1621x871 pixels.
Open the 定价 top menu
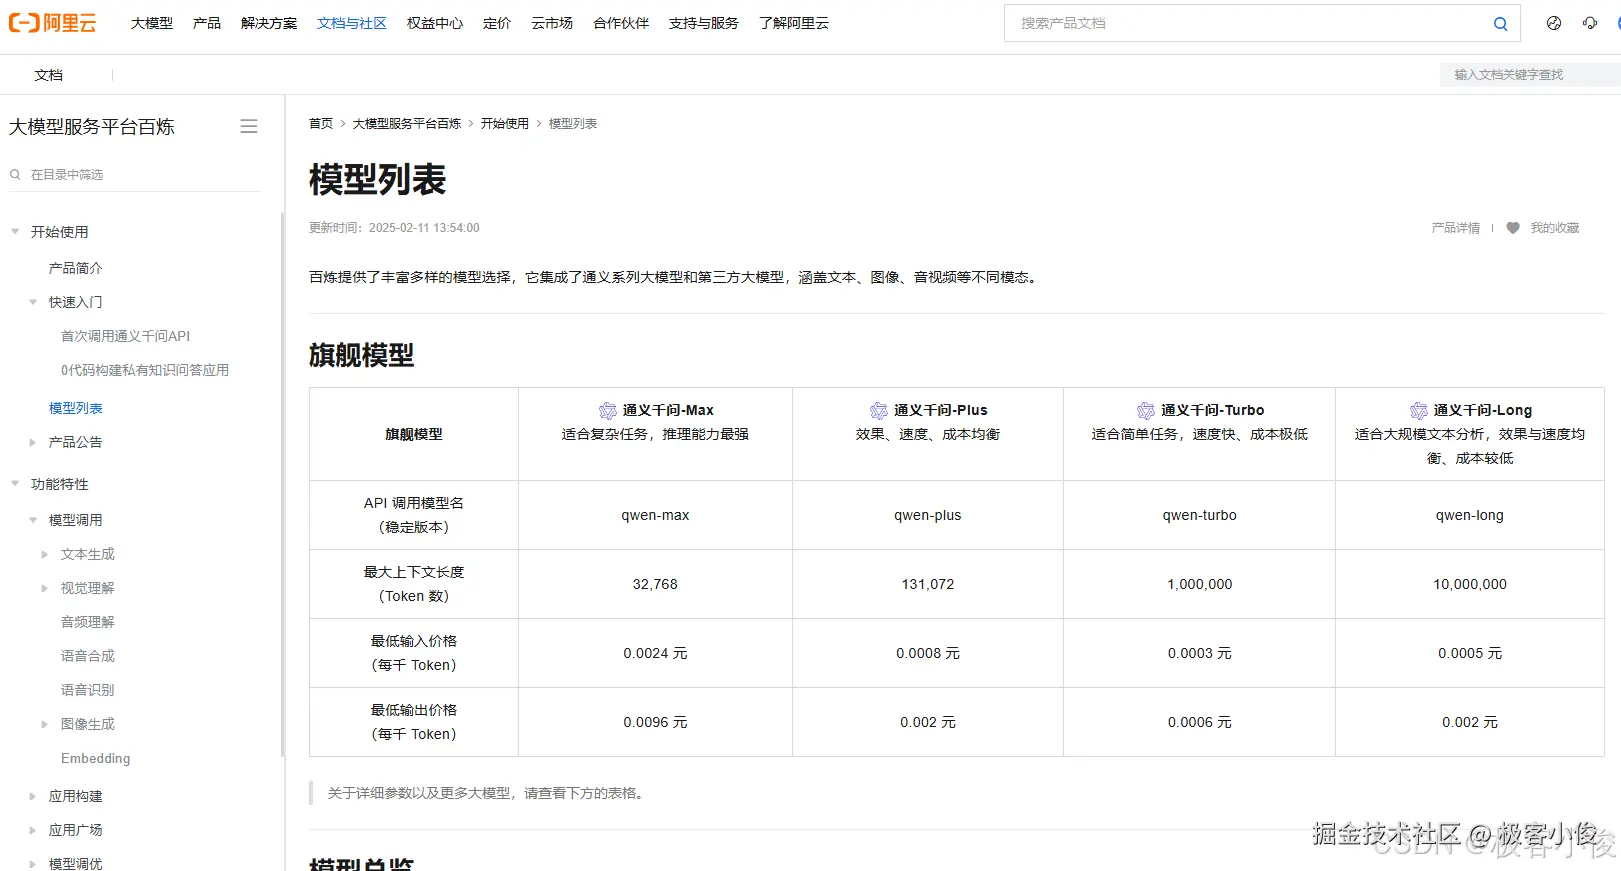point(497,23)
